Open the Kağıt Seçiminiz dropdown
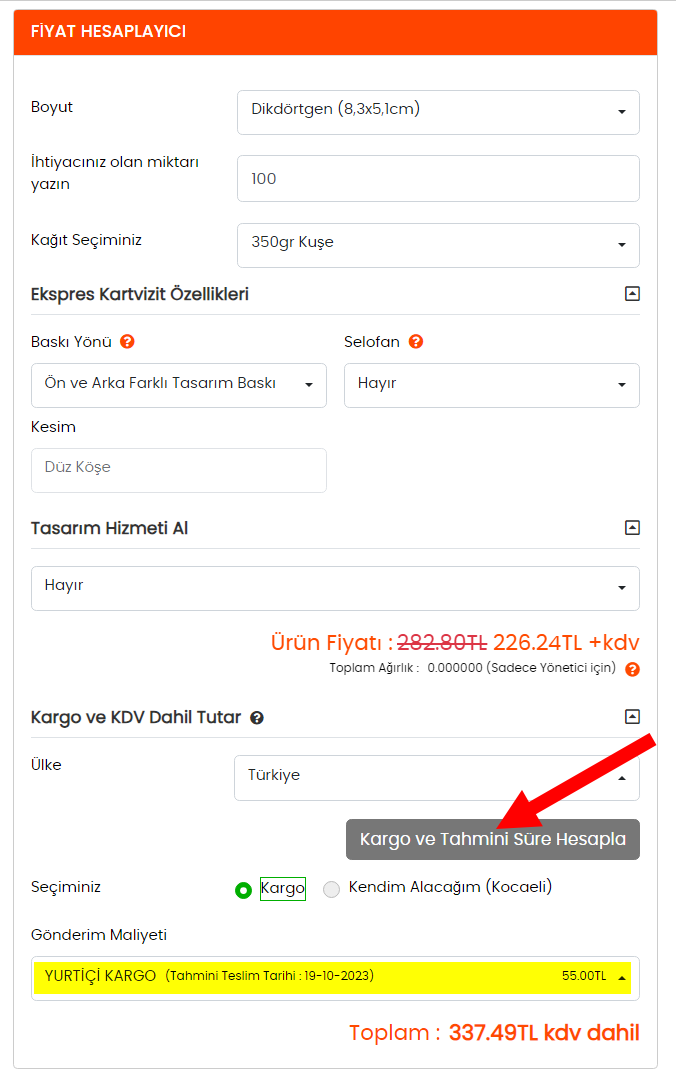 [x=438, y=244]
